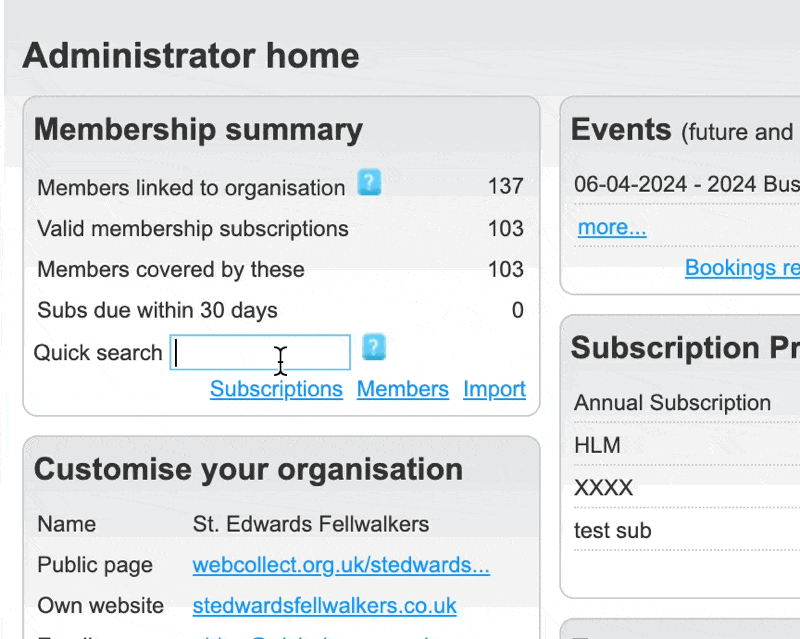Click inside the Quick search box
Image resolution: width=800 pixels, height=639 pixels.
click(259, 352)
